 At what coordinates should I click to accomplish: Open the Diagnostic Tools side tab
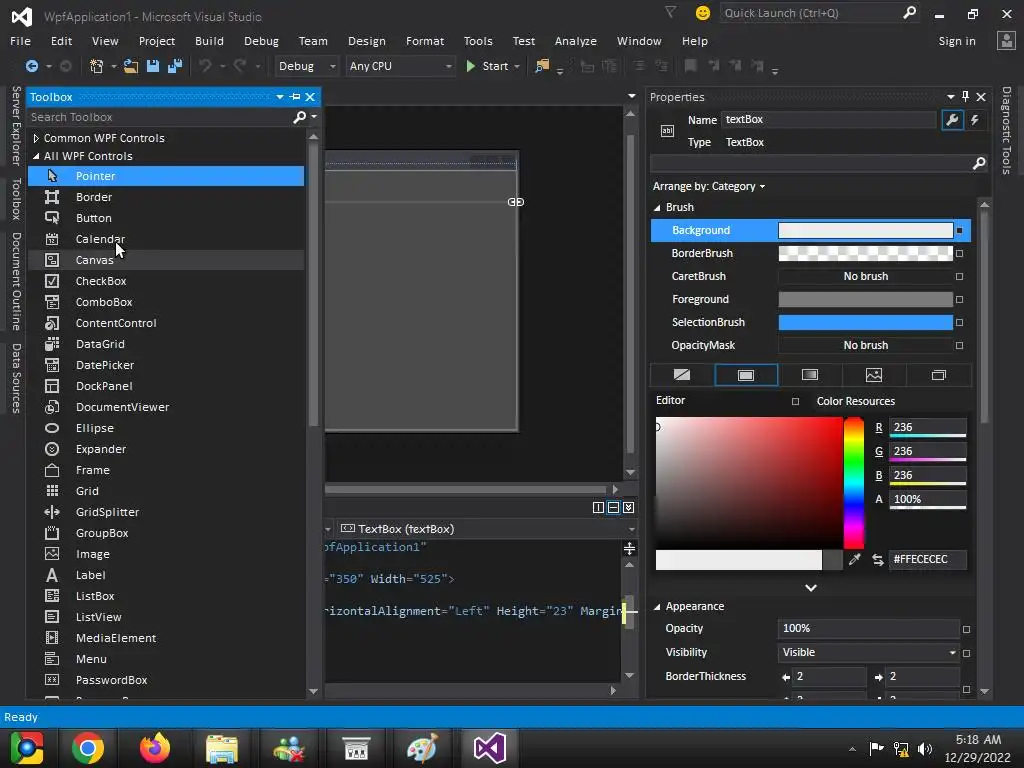(x=1006, y=131)
